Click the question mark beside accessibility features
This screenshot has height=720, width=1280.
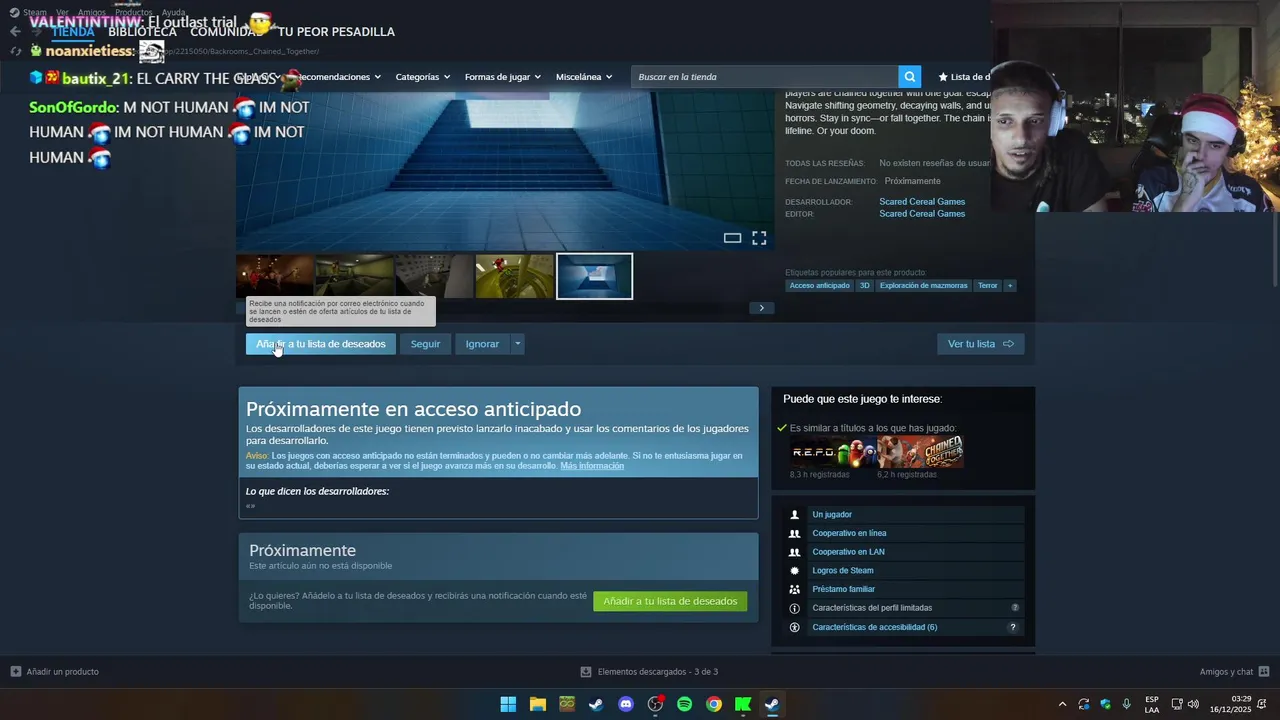[1012, 628]
